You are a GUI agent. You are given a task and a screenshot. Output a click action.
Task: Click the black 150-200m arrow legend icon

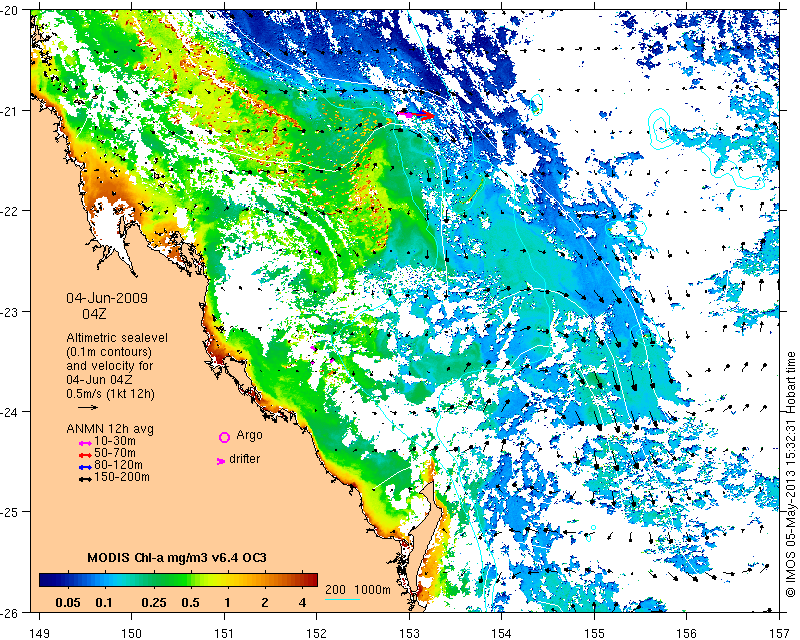(x=85, y=479)
